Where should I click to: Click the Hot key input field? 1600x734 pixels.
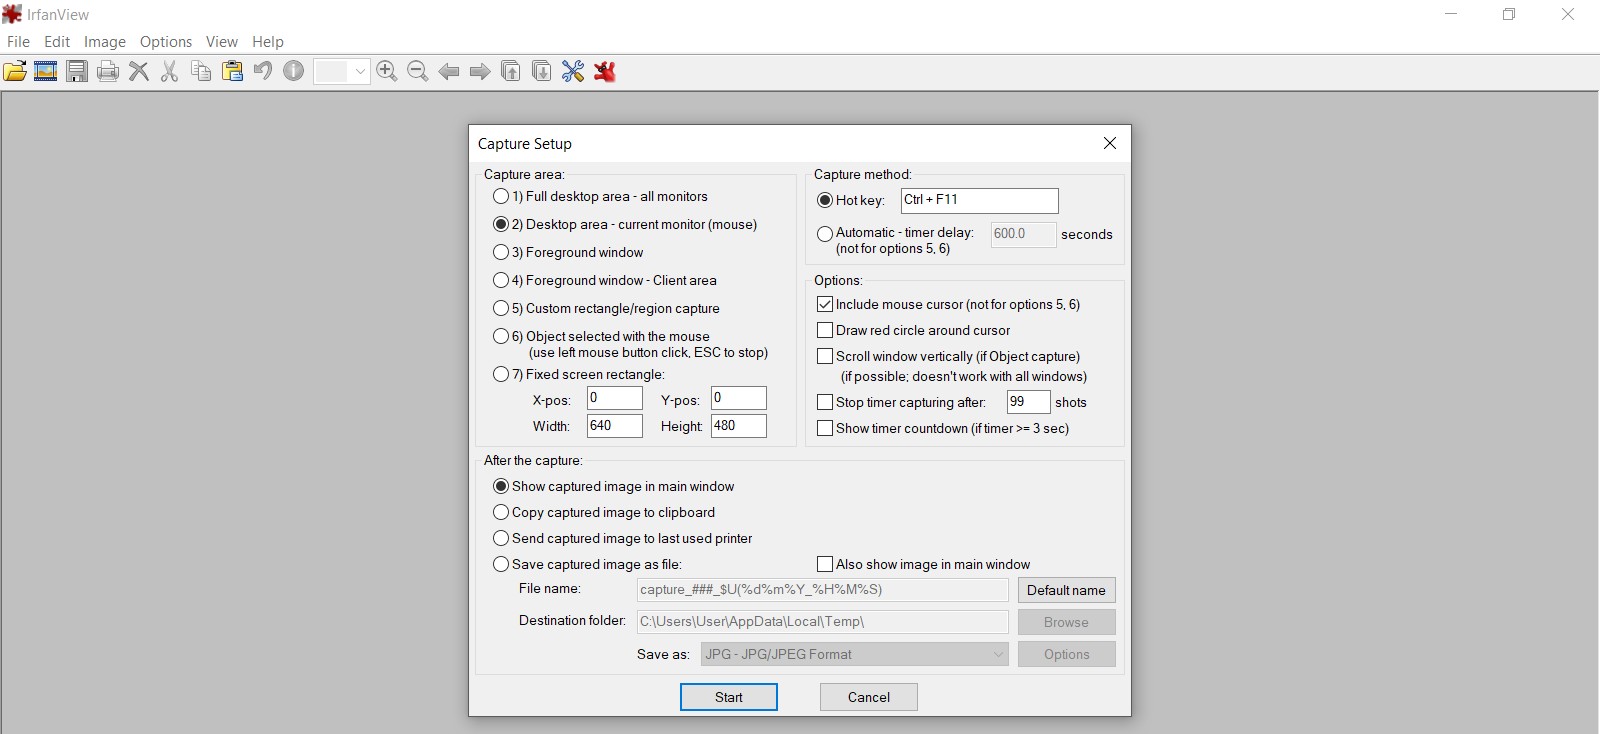pos(979,200)
